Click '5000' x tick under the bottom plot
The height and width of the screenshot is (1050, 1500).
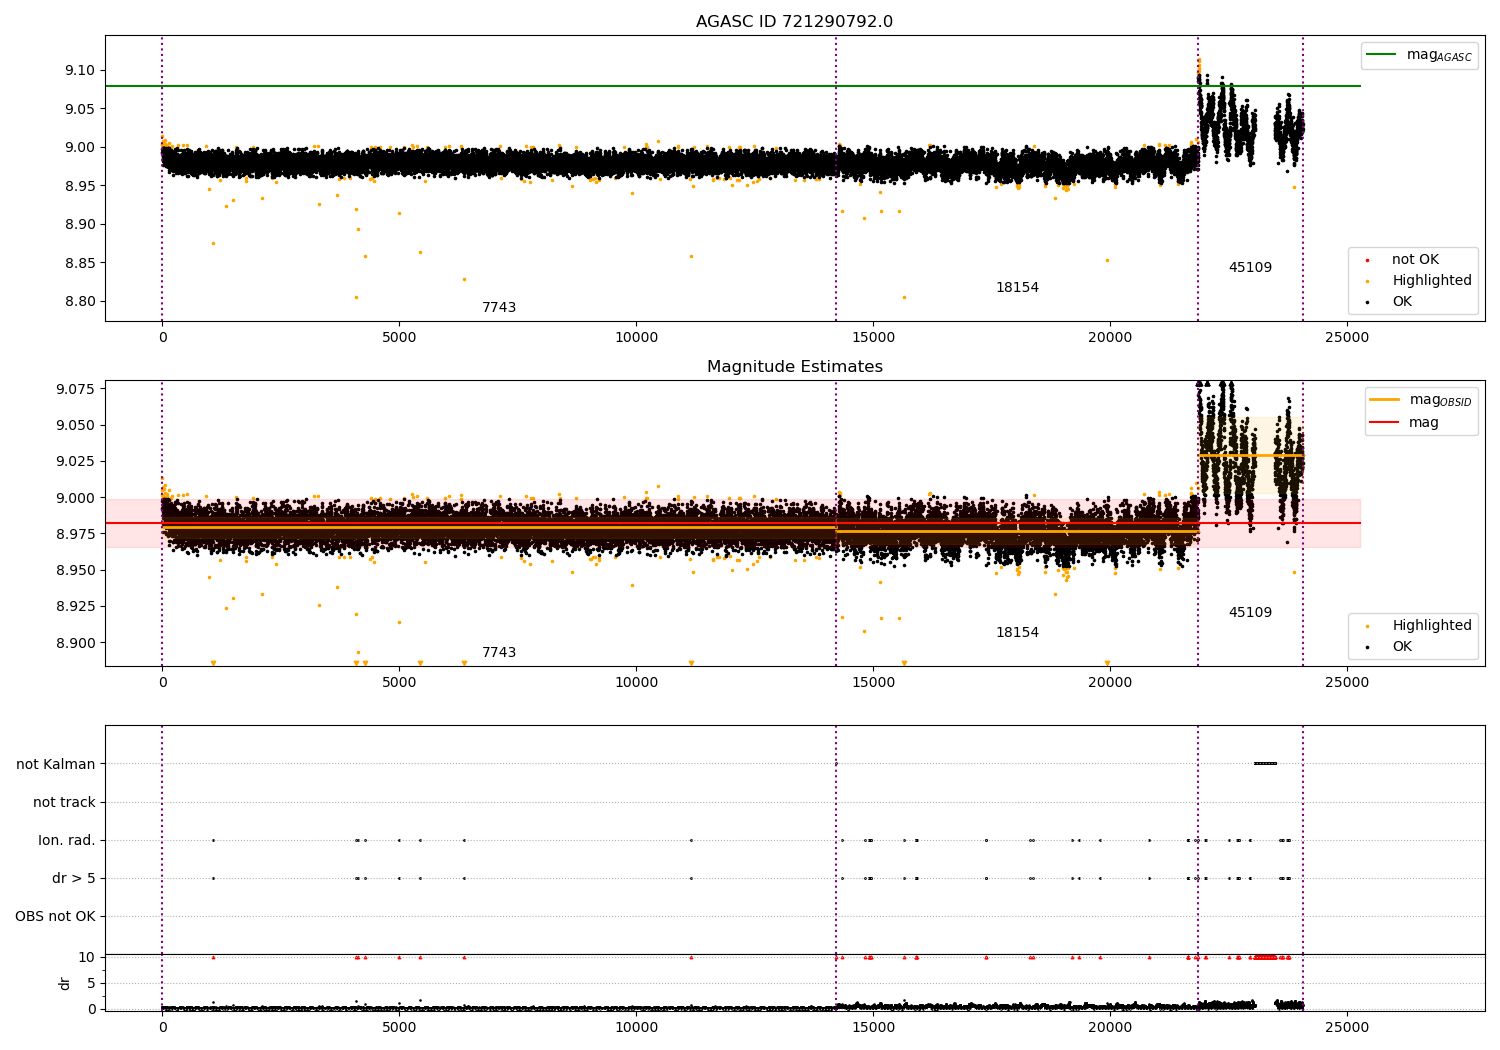(x=399, y=1027)
